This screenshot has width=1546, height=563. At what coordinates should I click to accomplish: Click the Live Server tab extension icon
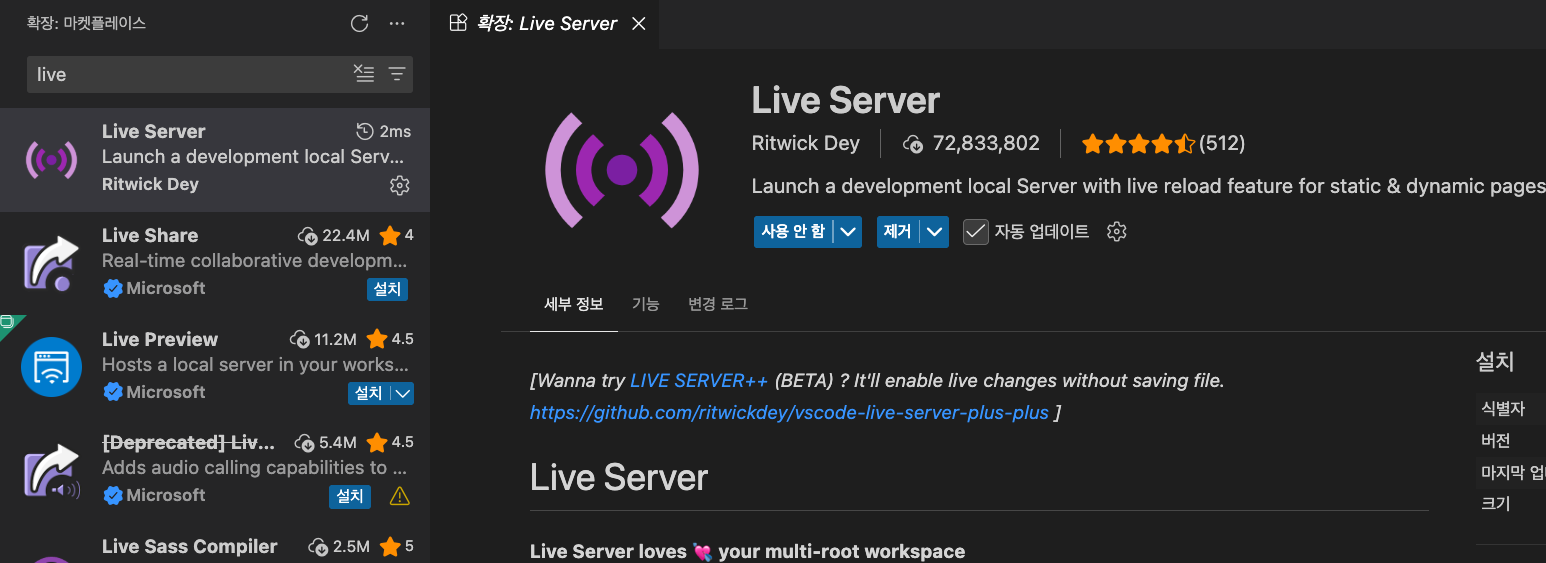[x=458, y=23]
